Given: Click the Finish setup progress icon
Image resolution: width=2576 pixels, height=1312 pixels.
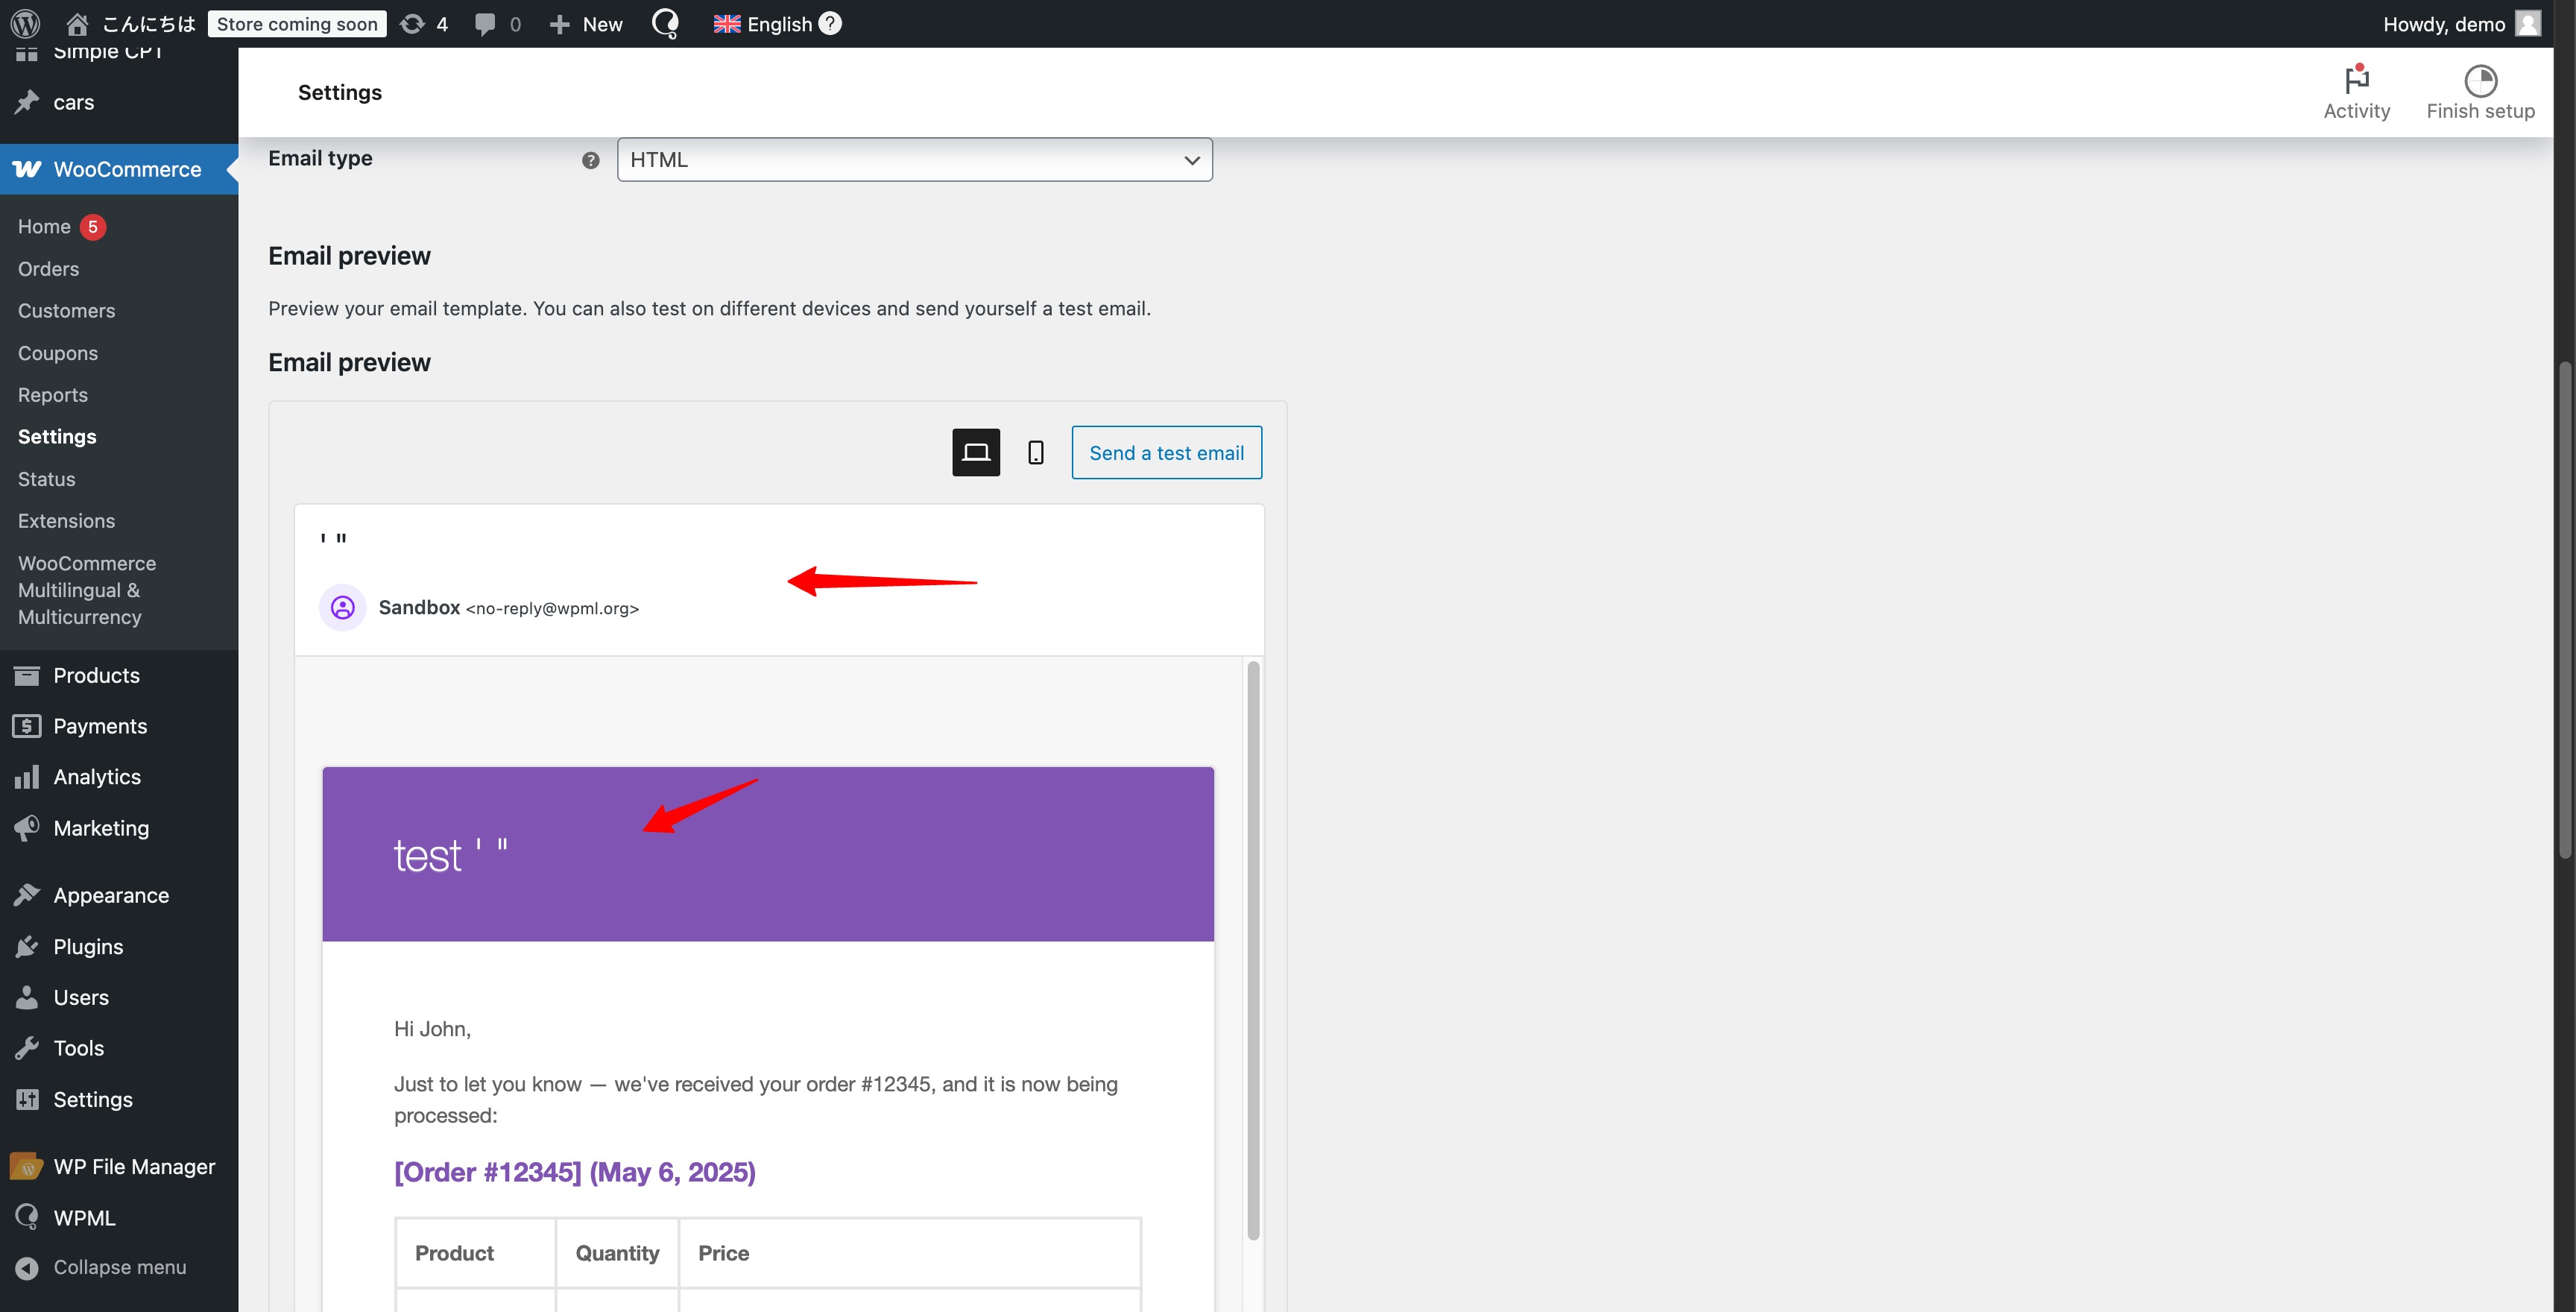Looking at the screenshot, I should 2480,80.
